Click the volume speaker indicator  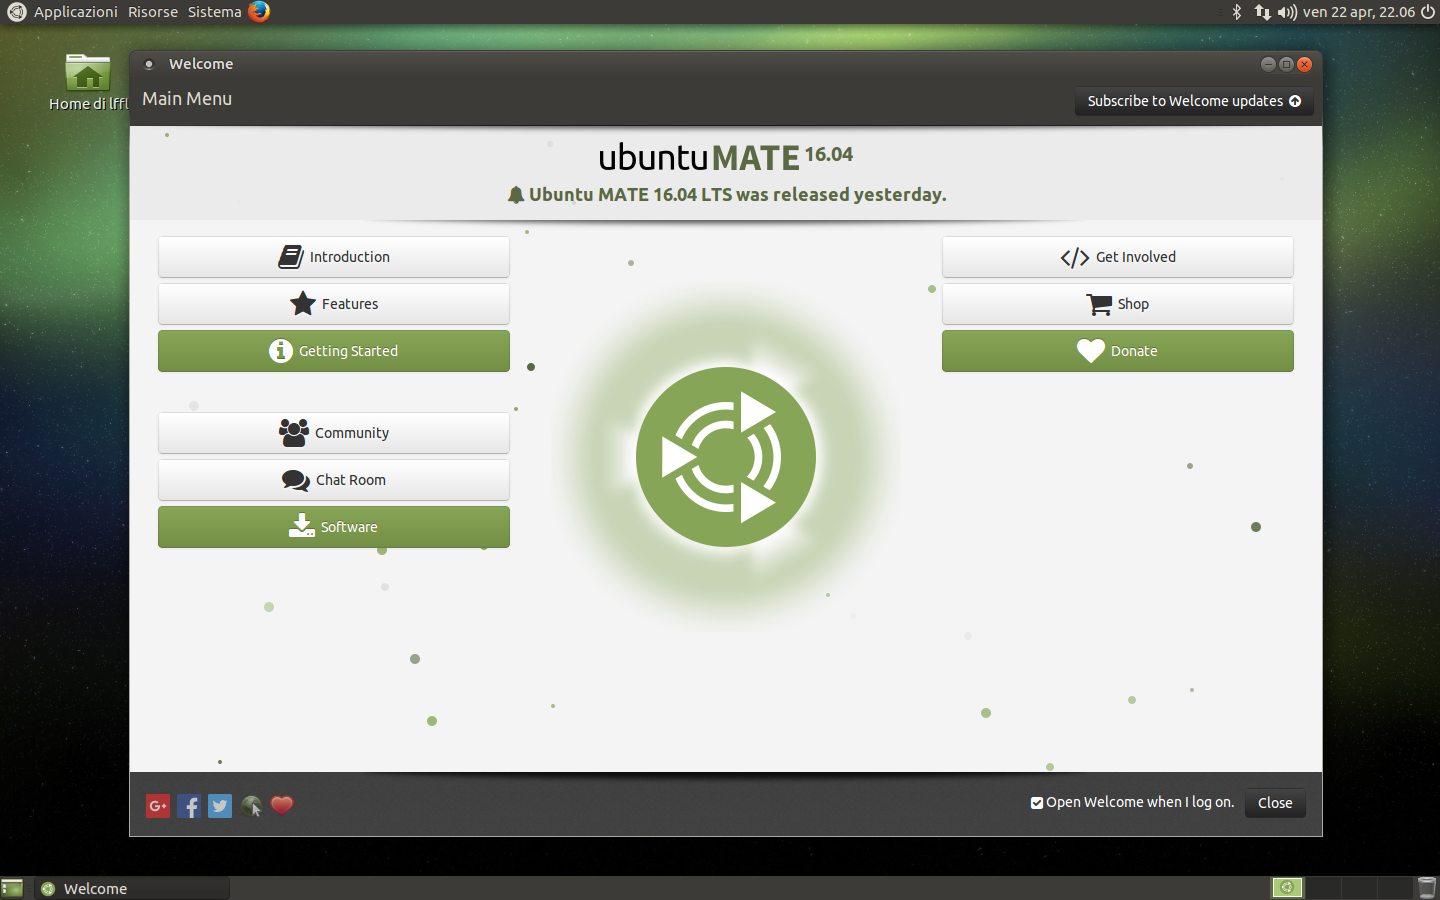click(x=1287, y=12)
